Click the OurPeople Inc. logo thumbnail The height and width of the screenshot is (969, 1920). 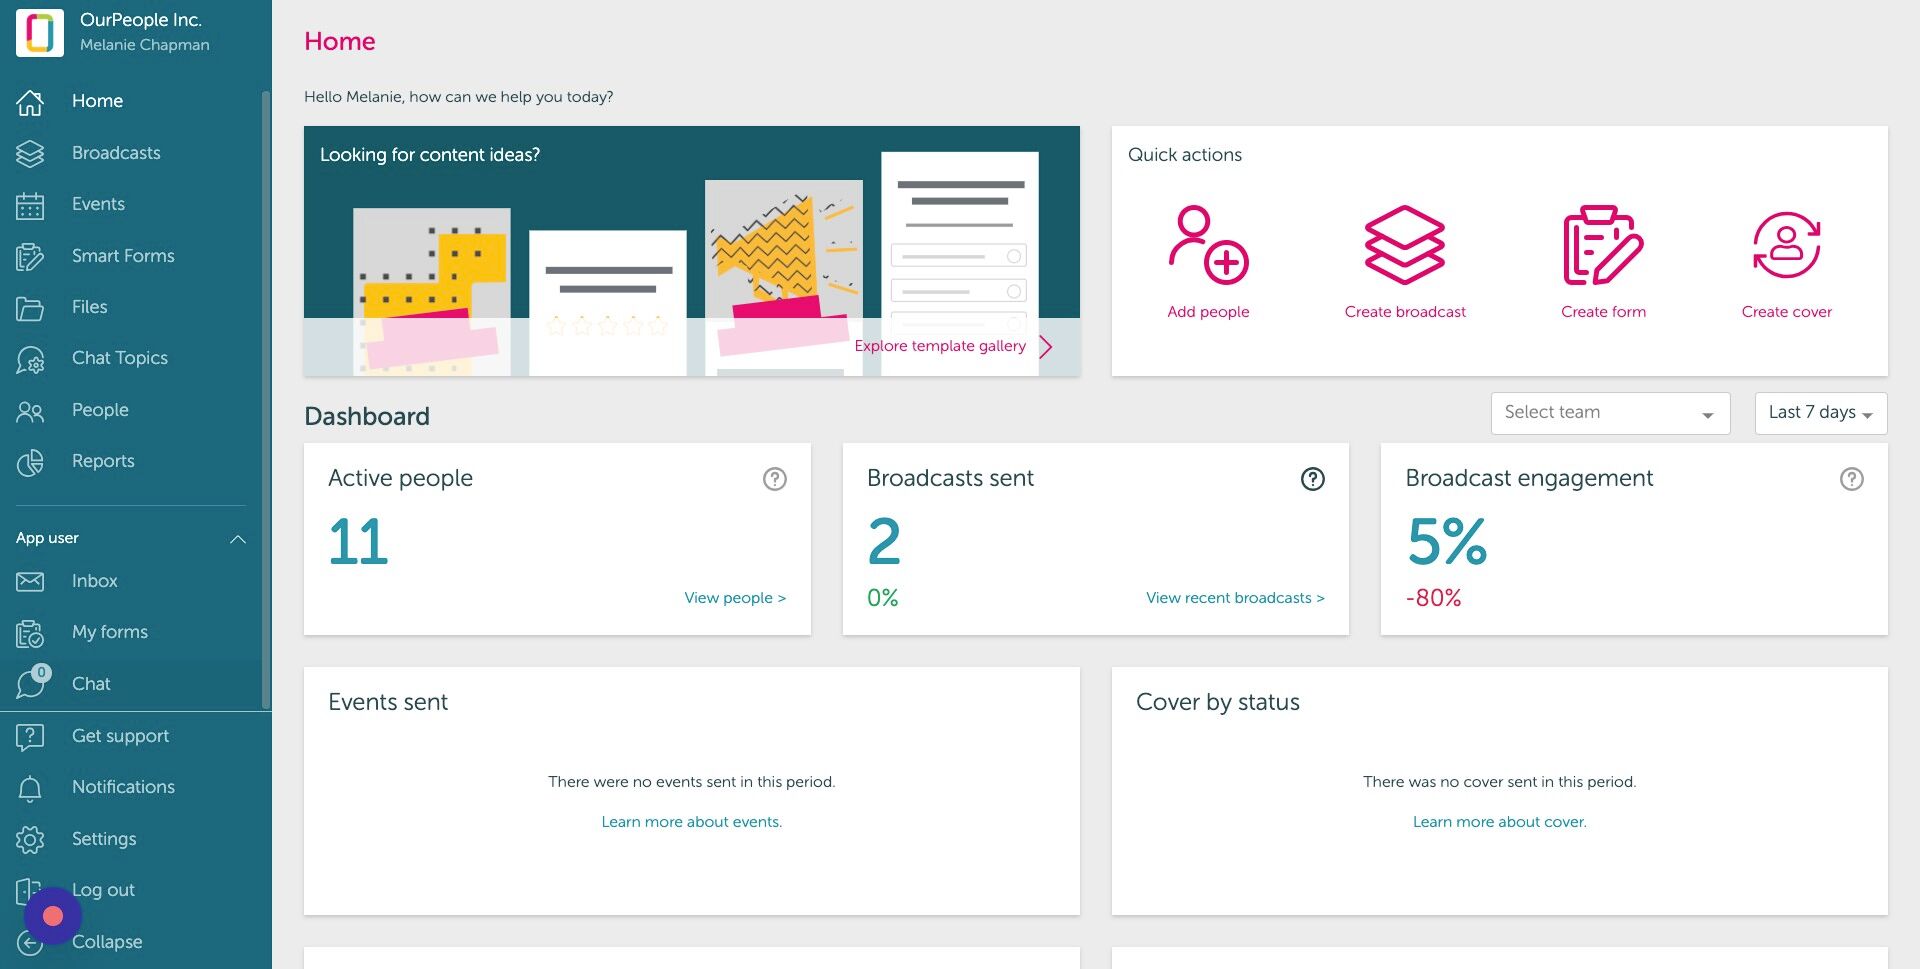39,32
